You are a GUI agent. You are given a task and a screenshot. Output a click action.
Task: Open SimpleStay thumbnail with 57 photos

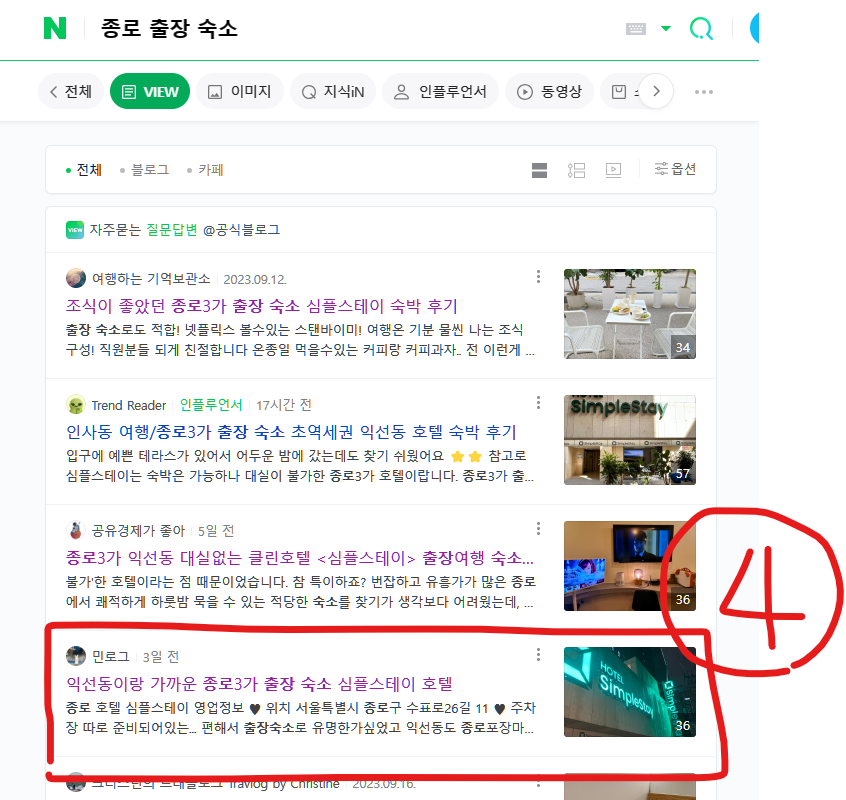[630, 440]
